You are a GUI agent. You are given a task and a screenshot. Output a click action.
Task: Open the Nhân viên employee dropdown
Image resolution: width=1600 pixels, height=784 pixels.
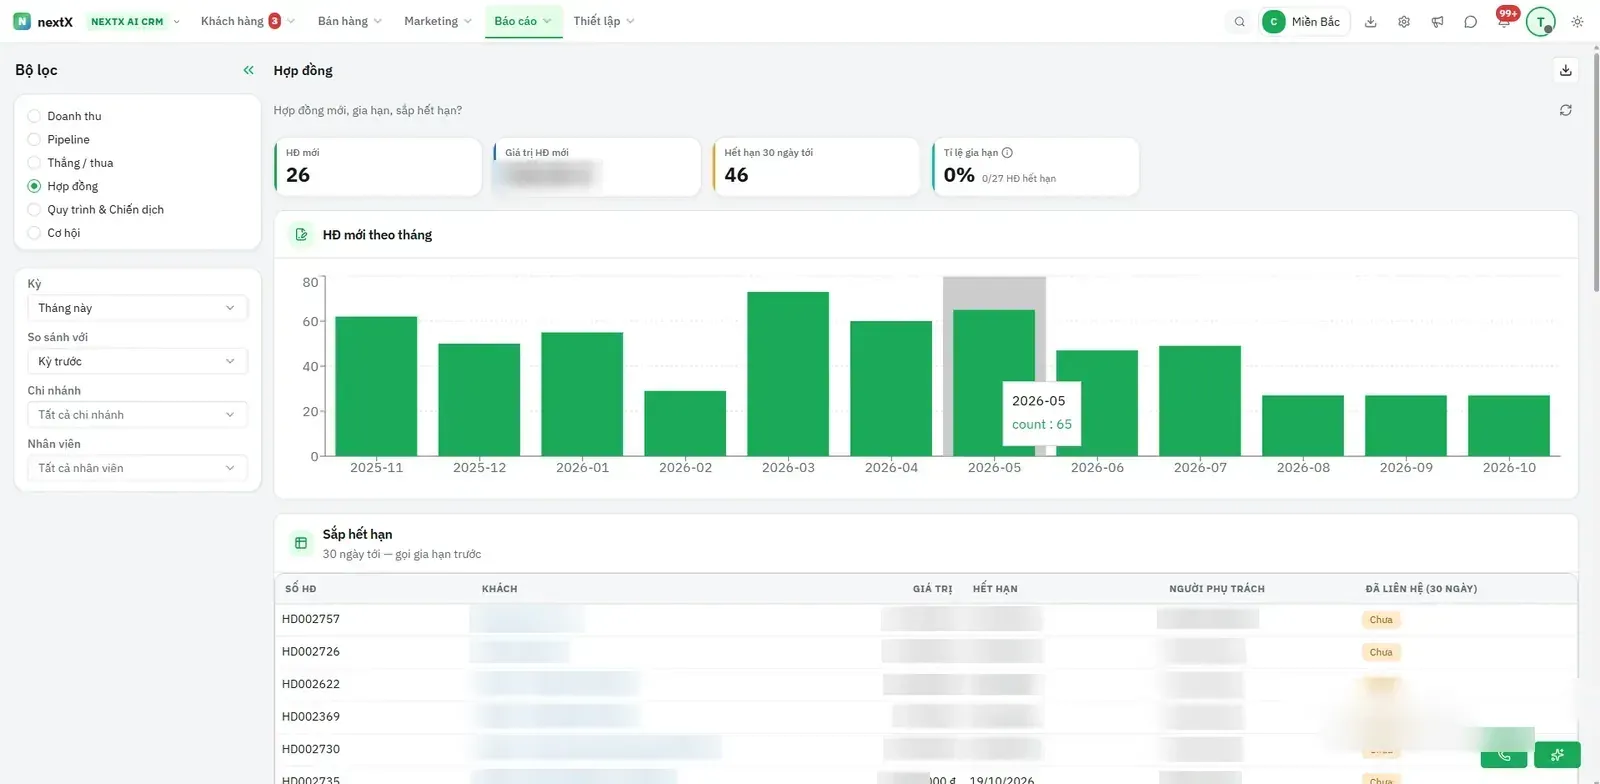137,468
